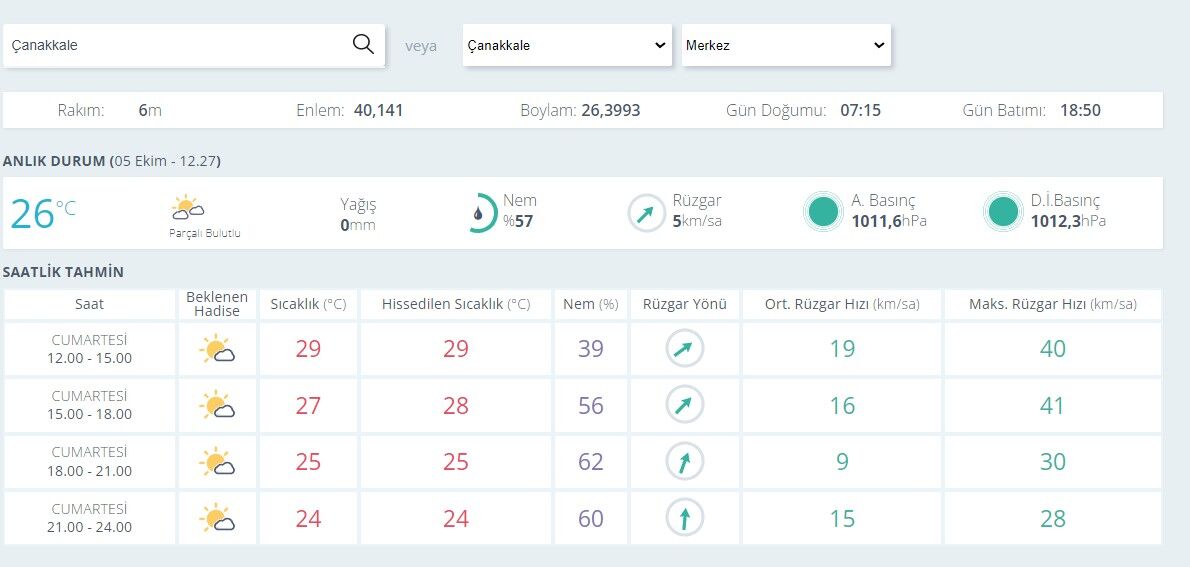
Task: Click the Ort. Rüzgar Hızı column header
Action: [x=842, y=304]
